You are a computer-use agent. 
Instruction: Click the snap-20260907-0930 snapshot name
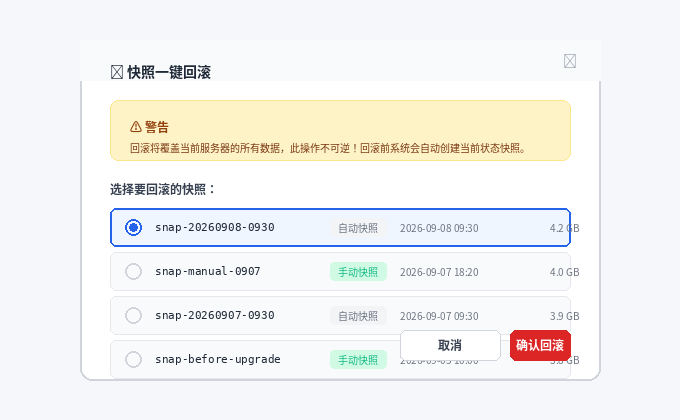tap(215, 315)
